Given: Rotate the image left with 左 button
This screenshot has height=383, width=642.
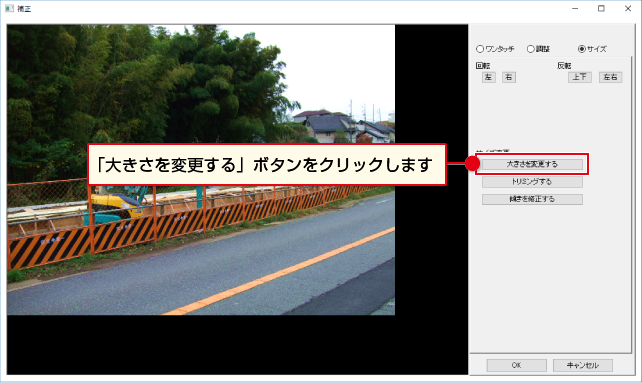Looking at the screenshot, I should 488,77.
